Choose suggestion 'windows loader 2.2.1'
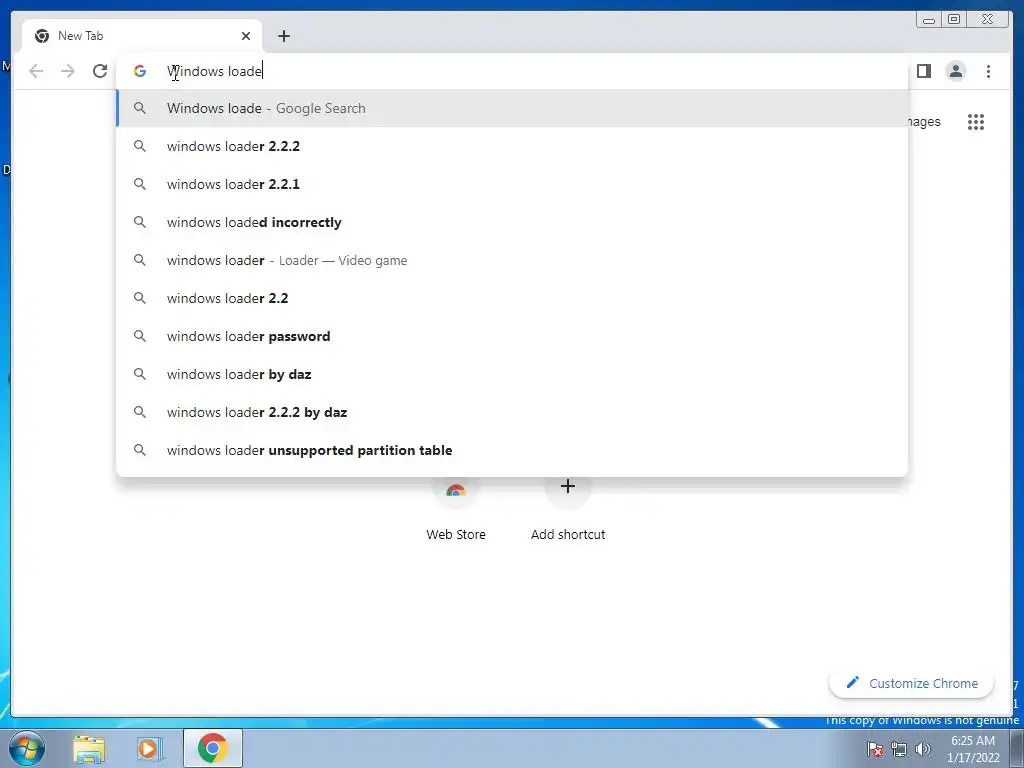This screenshot has height=768, width=1024. click(x=512, y=184)
